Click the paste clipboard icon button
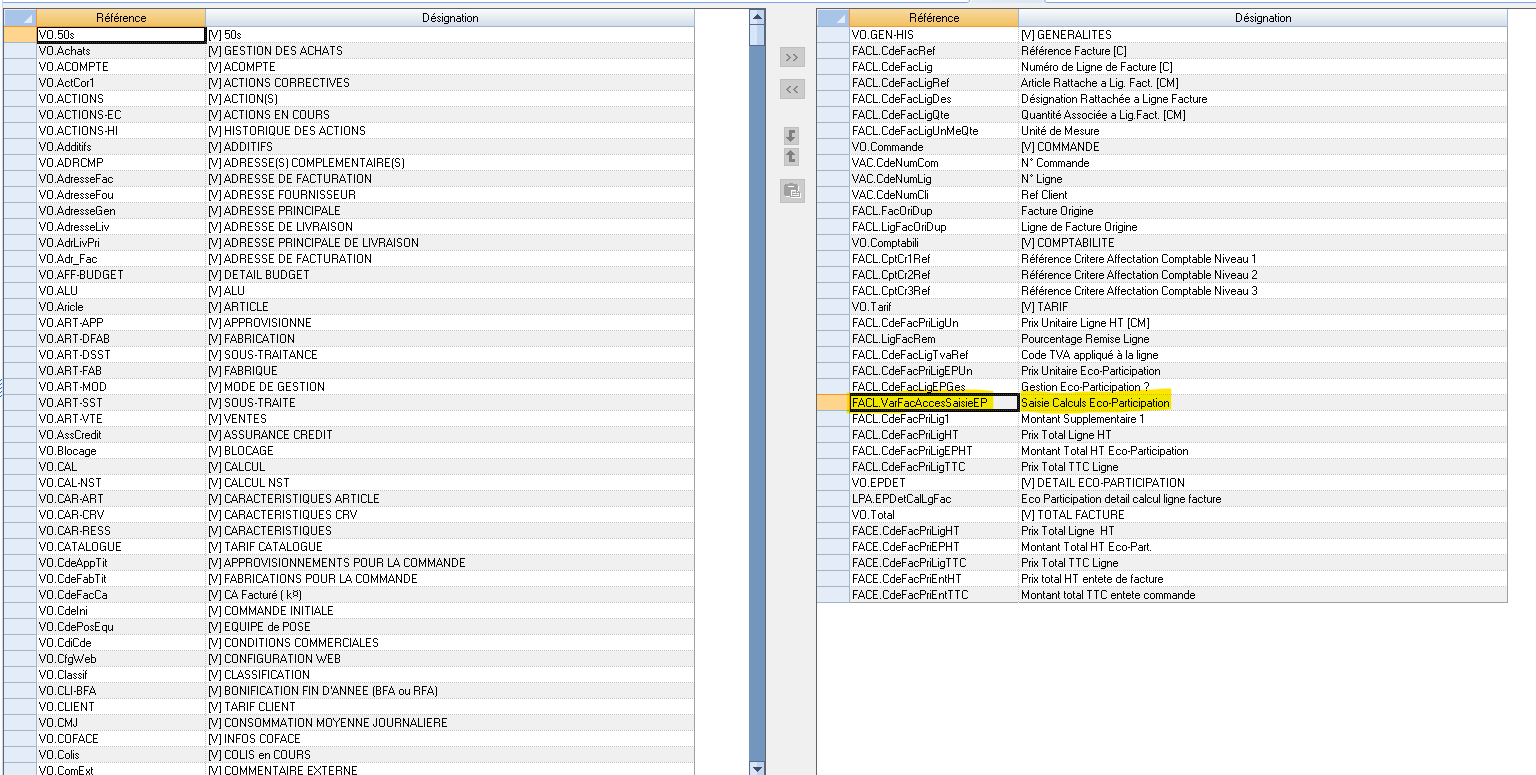 point(791,191)
